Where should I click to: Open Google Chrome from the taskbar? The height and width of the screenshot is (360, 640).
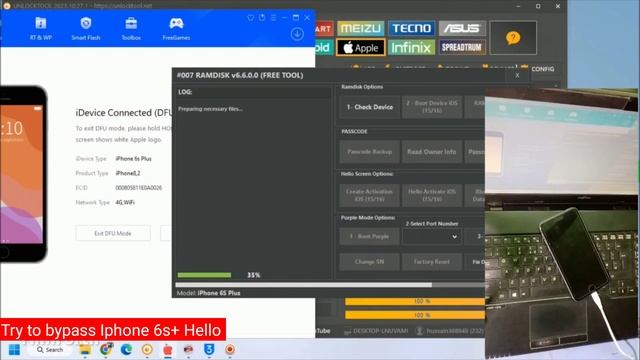pos(106,350)
